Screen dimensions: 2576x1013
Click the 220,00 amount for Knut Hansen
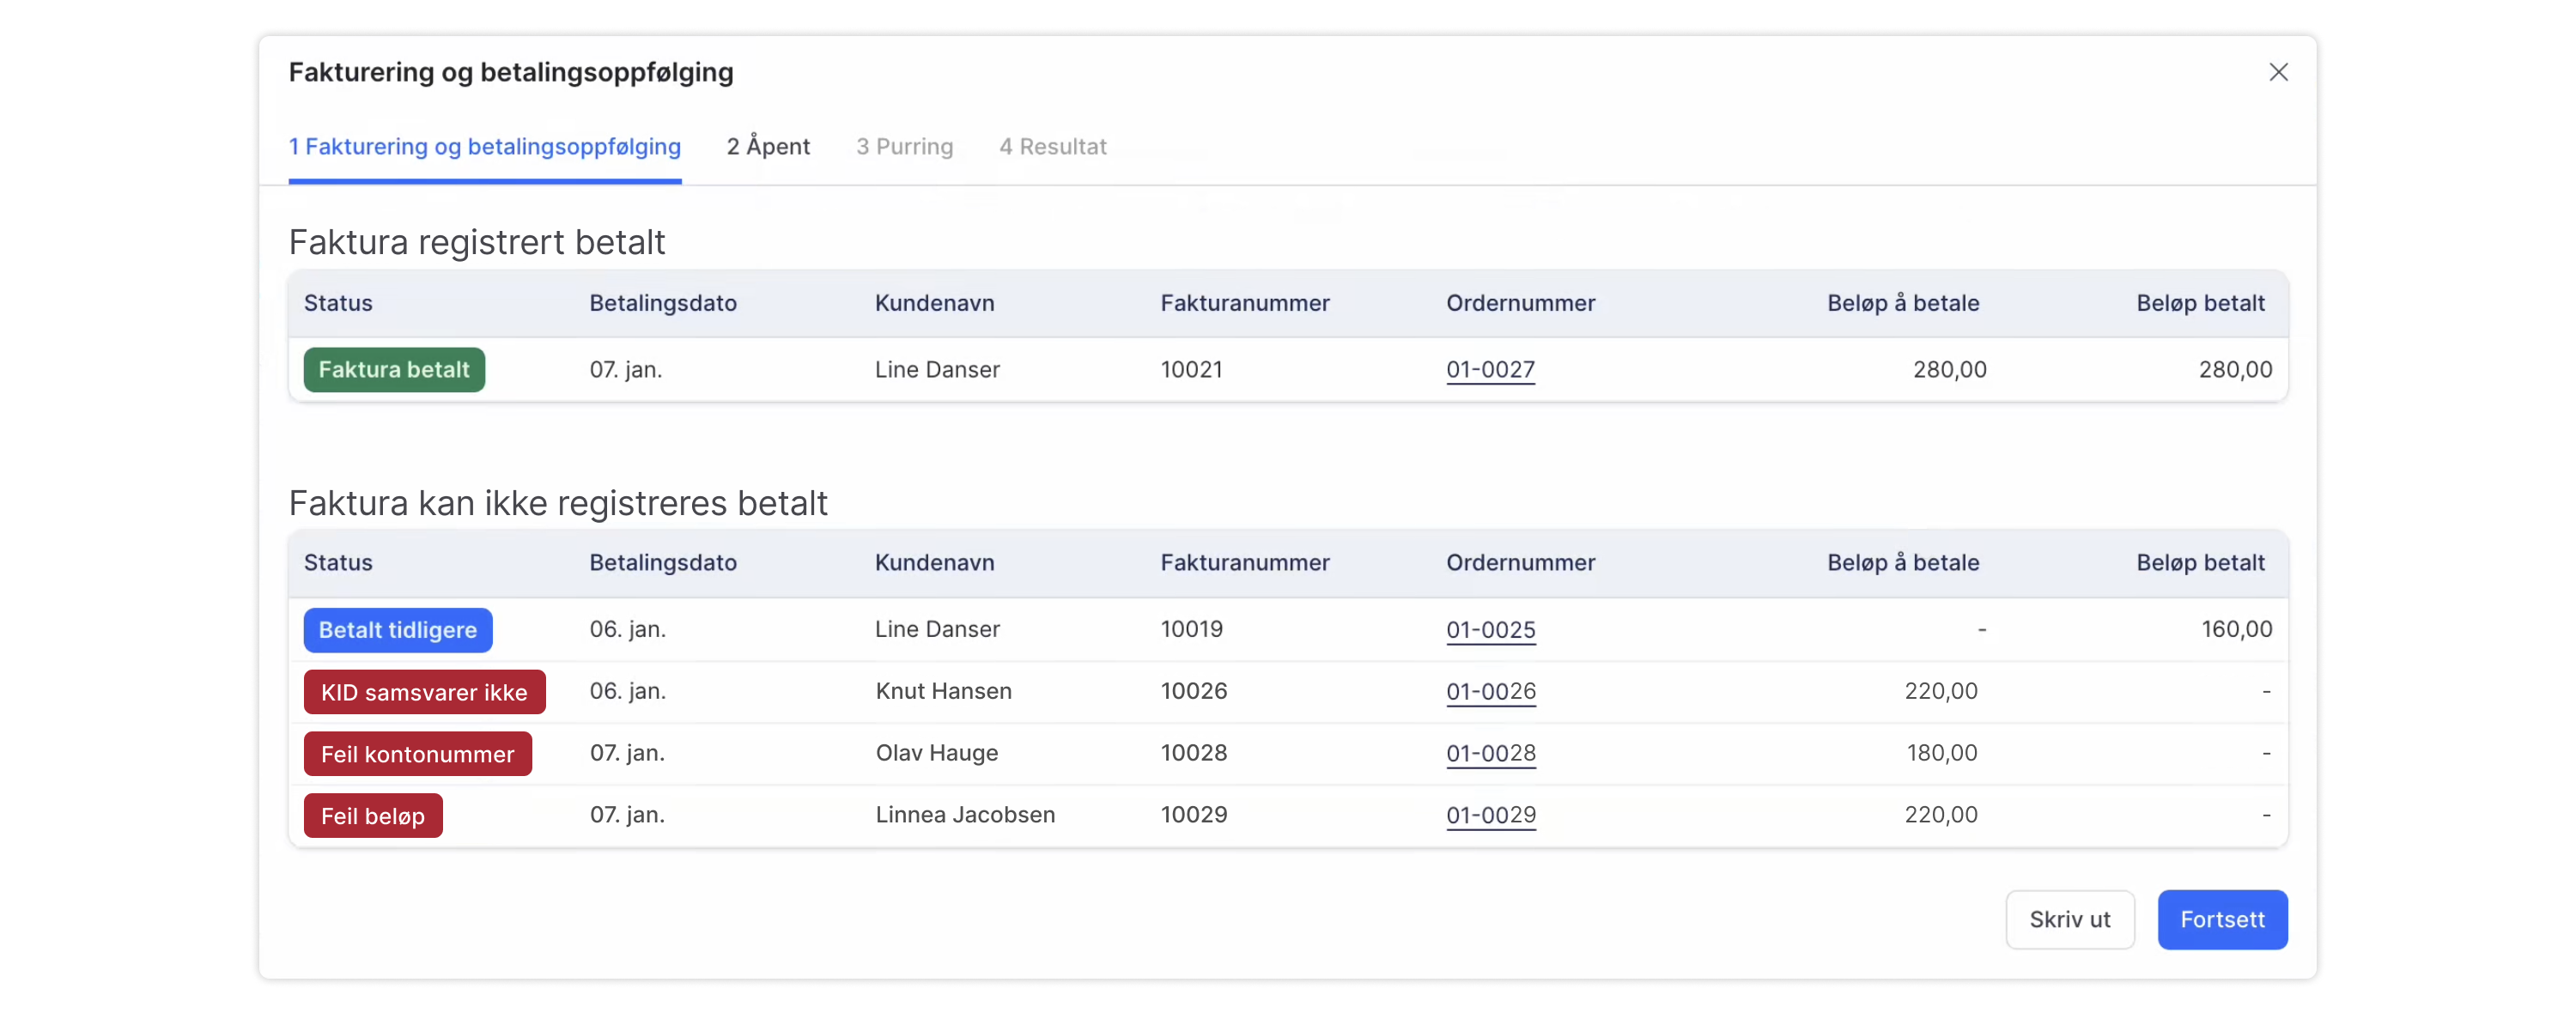[x=1940, y=691]
